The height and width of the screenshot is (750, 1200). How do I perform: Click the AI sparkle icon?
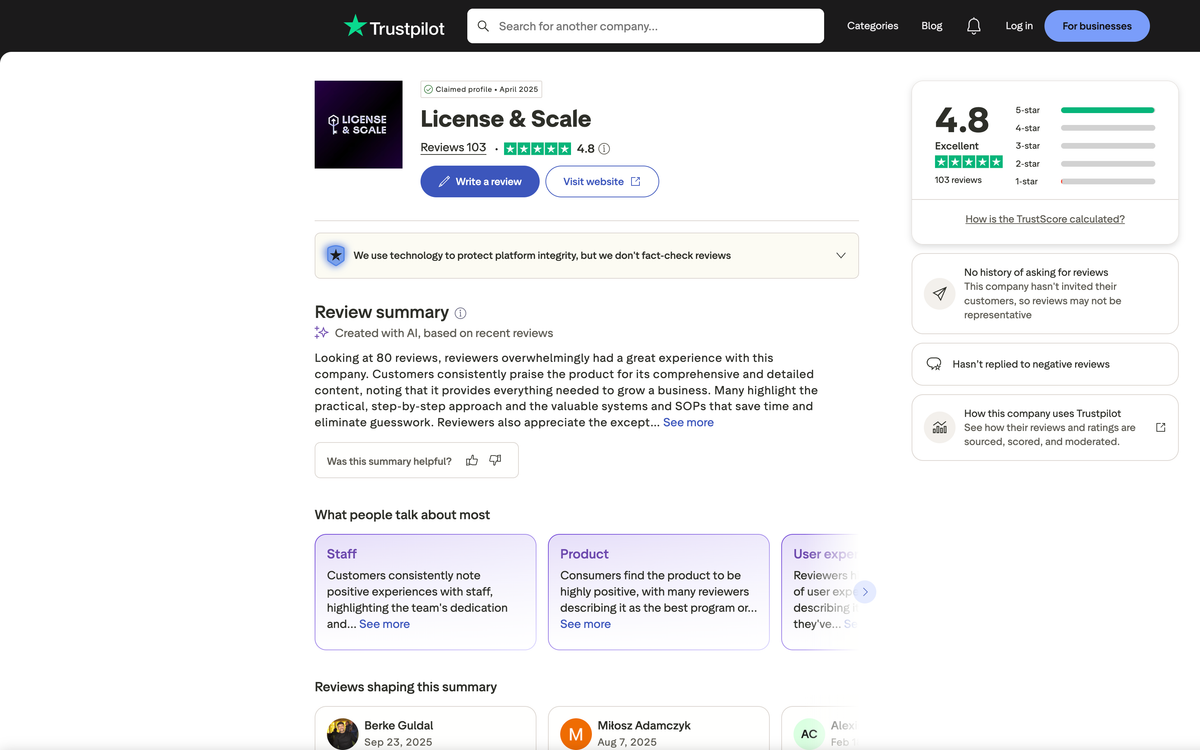pos(322,333)
